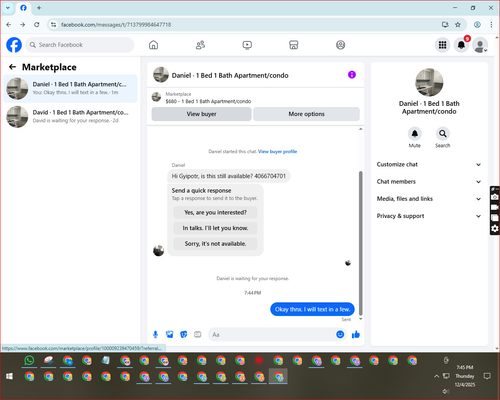Click the Search Facebook field
Image resolution: width=500 pixels, height=400 pixels.
[x=80, y=45]
